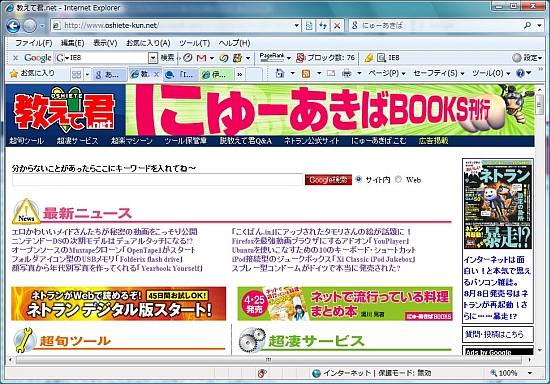Open the お気に入り(A) menu
This screenshot has width=550, height=384.
click(148, 43)
